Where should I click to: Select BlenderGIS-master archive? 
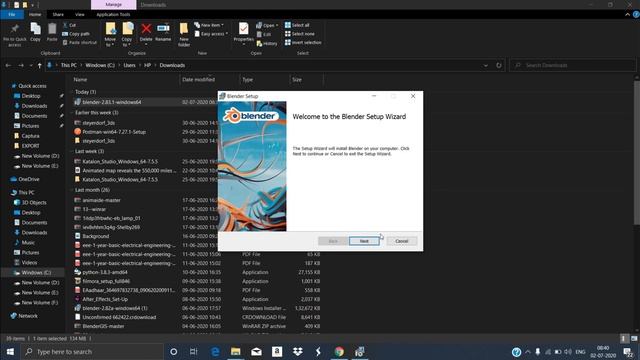[103, 326]
